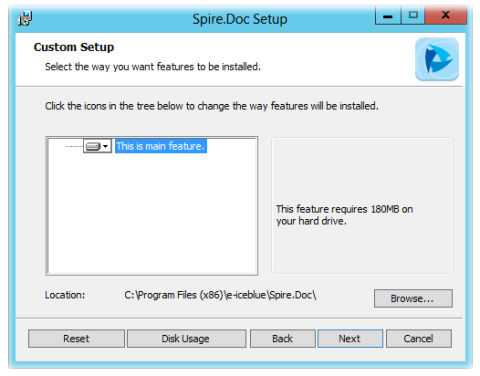Click the '180MB' feature description panel
This screenshot has width=480, height=376.
[x=362, y=206]
